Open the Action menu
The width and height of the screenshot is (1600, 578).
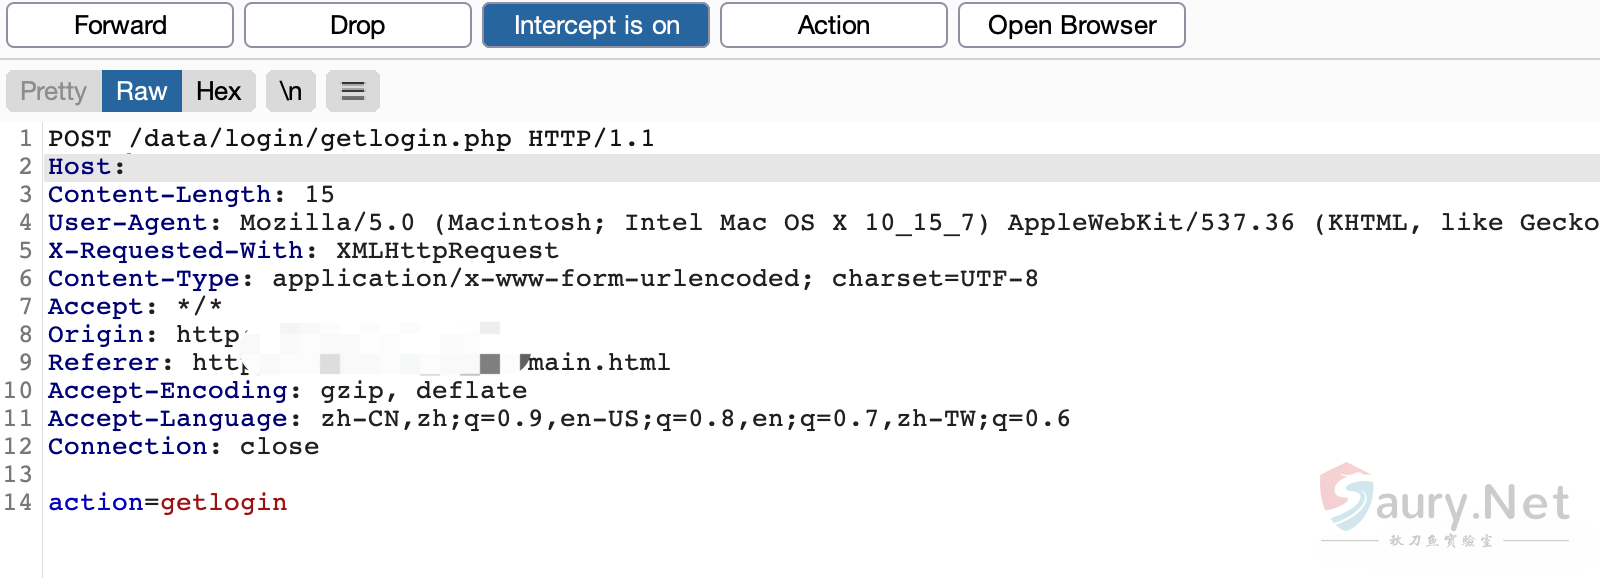(833, 25)
